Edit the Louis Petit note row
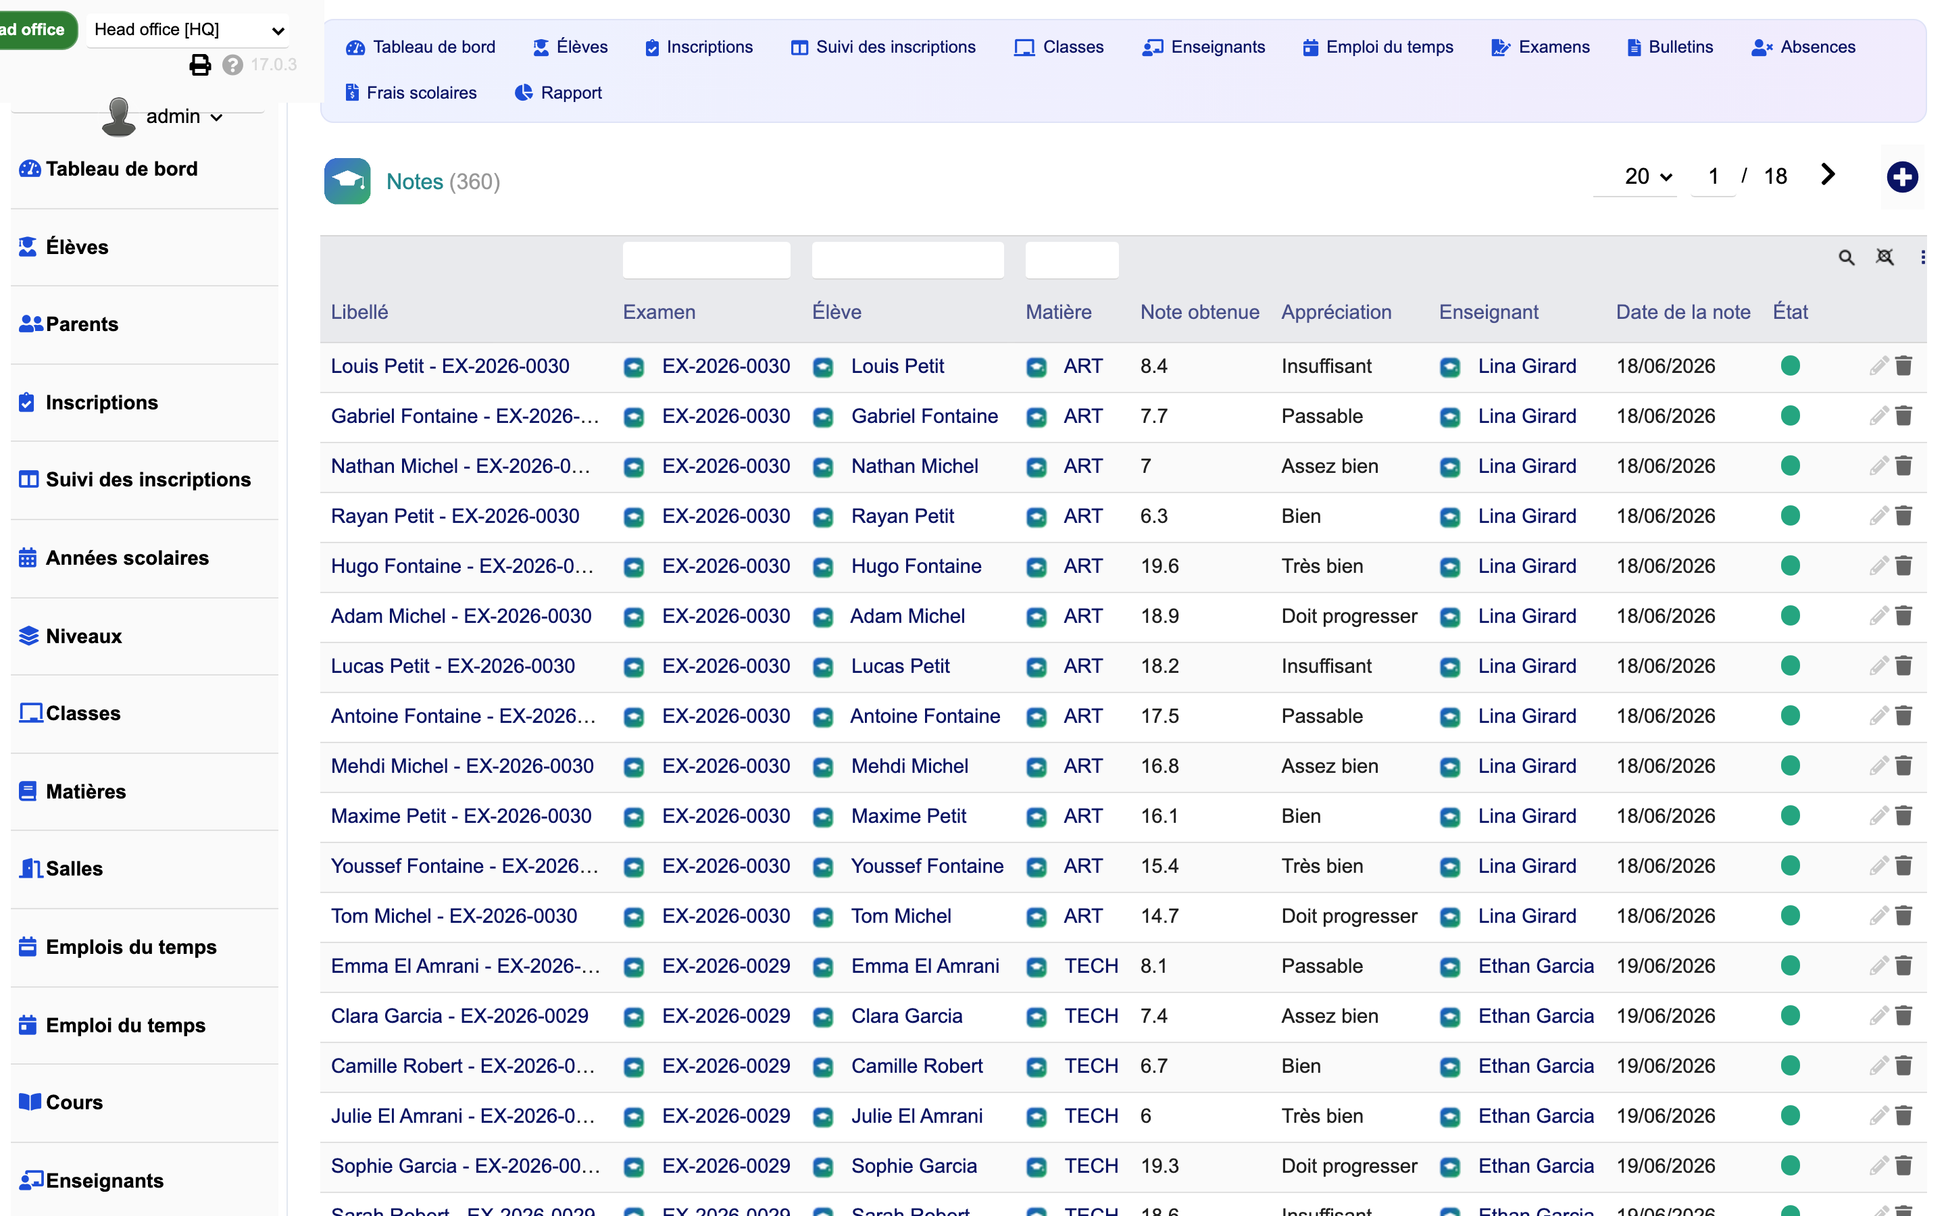1946x1216 pixels. (x=1879, y=366)
